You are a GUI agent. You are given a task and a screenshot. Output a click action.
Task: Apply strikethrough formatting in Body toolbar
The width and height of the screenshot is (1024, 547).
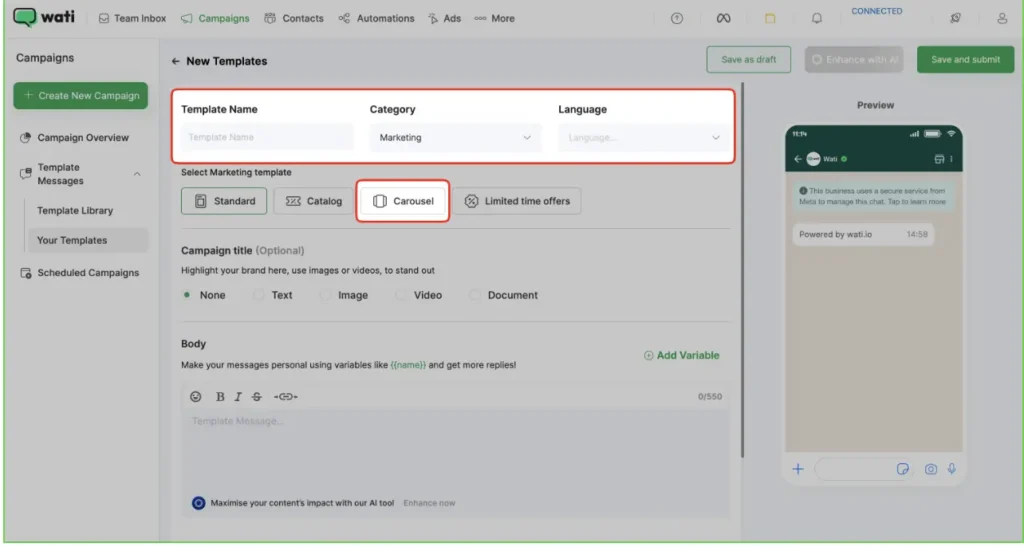[257, 397]
